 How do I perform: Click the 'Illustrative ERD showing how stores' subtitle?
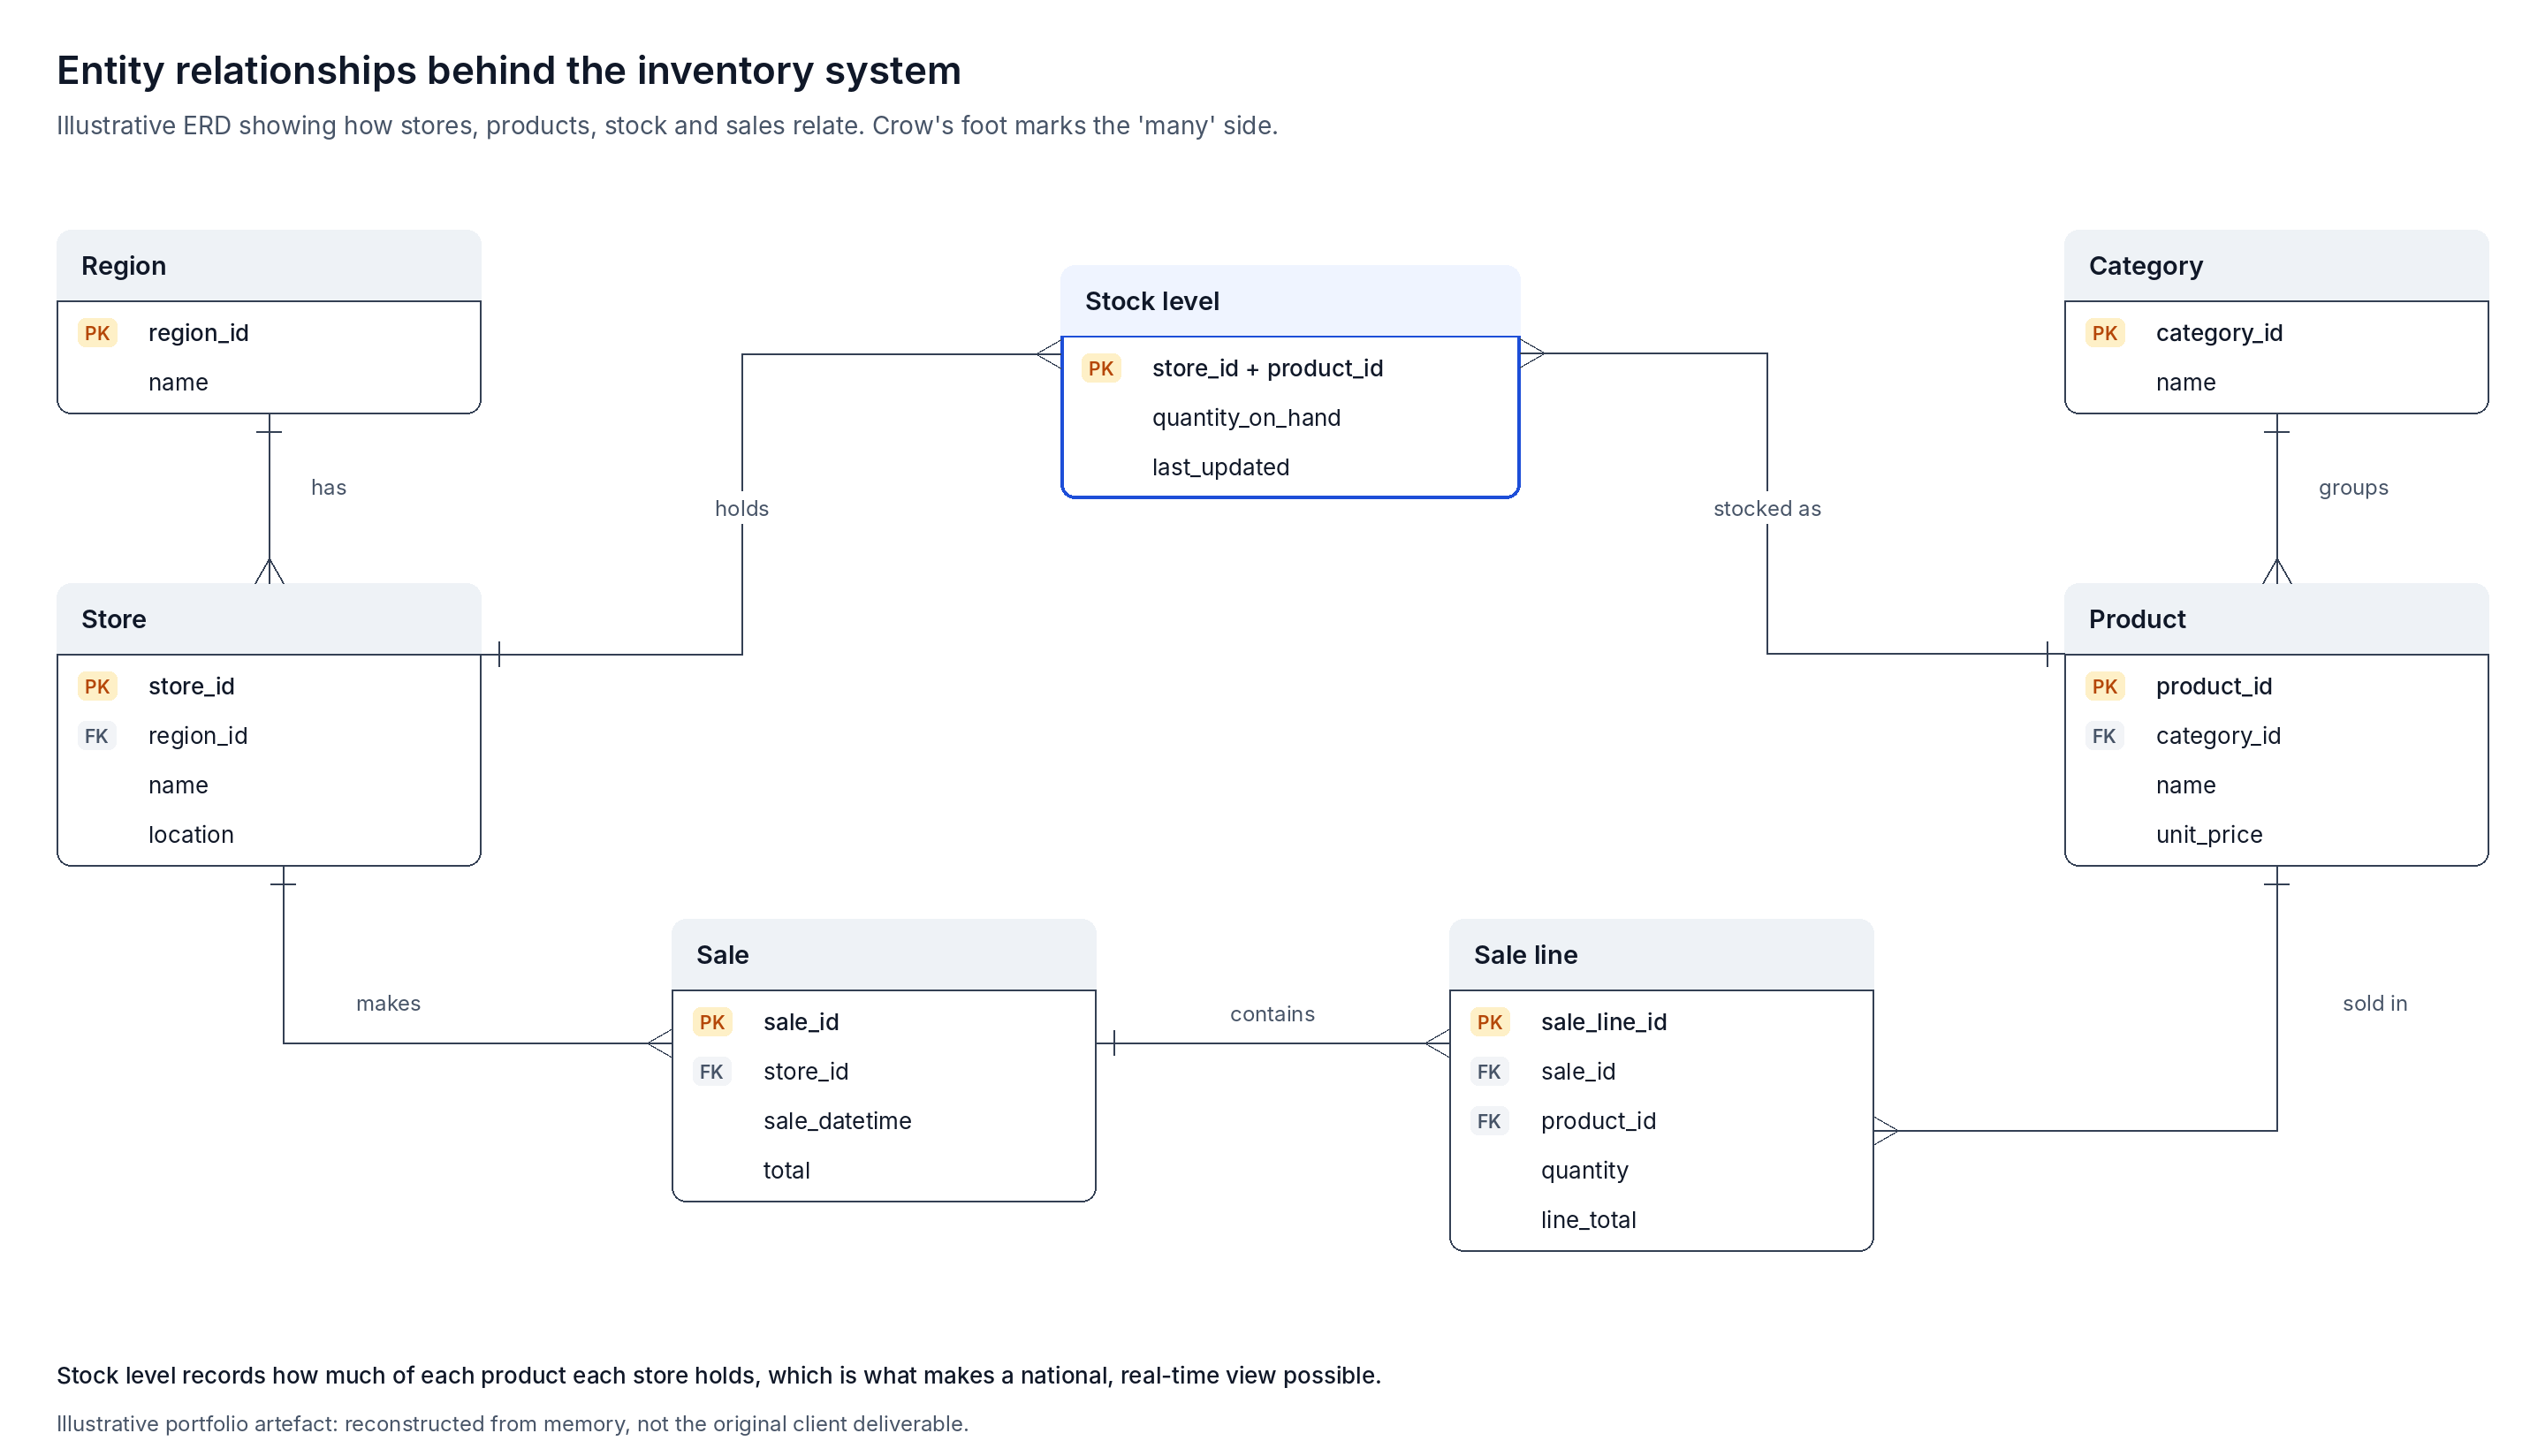tap(667, 125)
